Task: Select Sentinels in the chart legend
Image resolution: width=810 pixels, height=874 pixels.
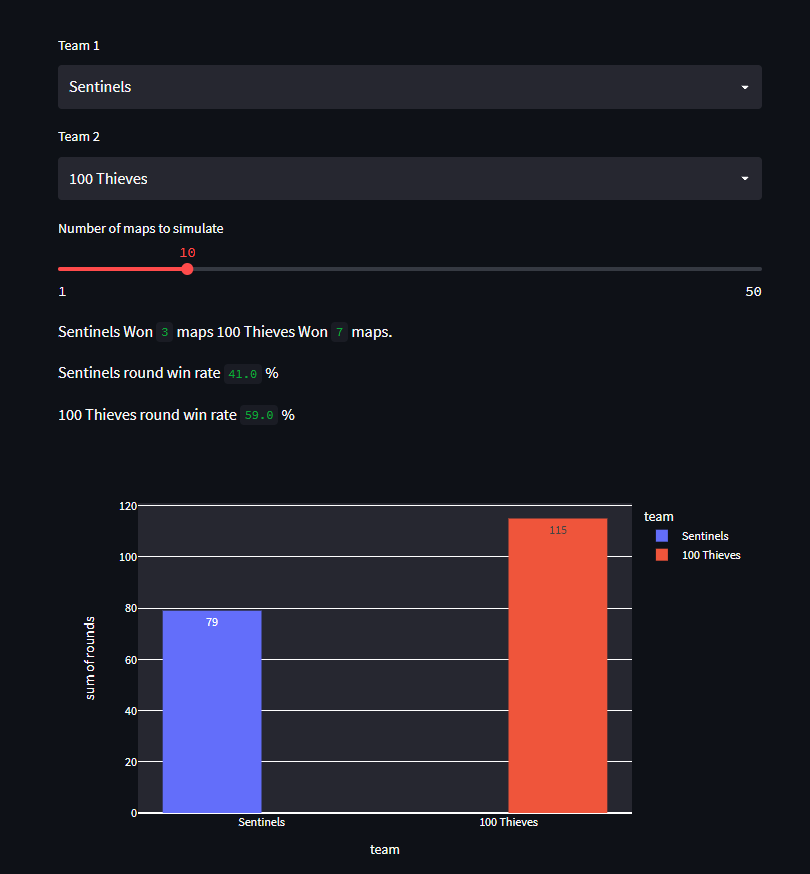Action: [x=703, y=535]
